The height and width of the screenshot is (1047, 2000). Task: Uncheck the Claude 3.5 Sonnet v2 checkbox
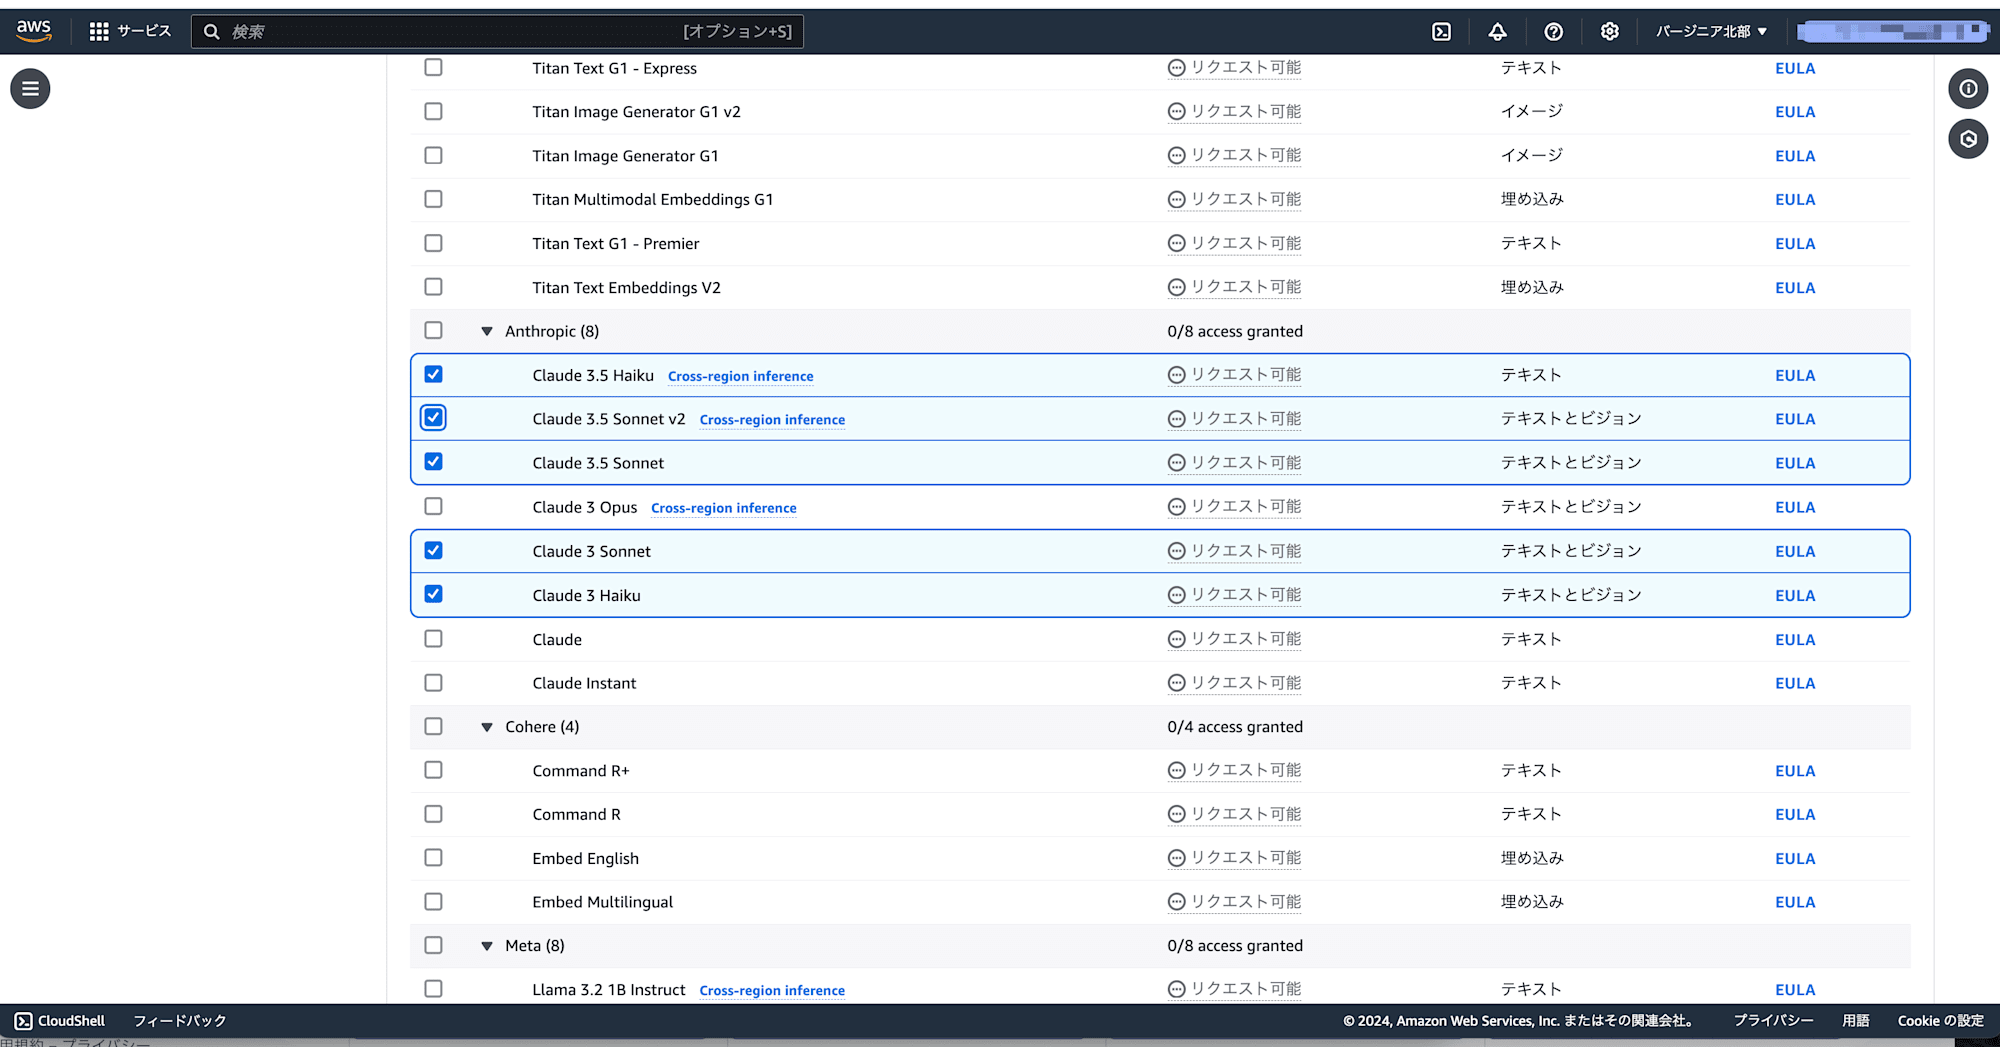(x=433, y=418)
